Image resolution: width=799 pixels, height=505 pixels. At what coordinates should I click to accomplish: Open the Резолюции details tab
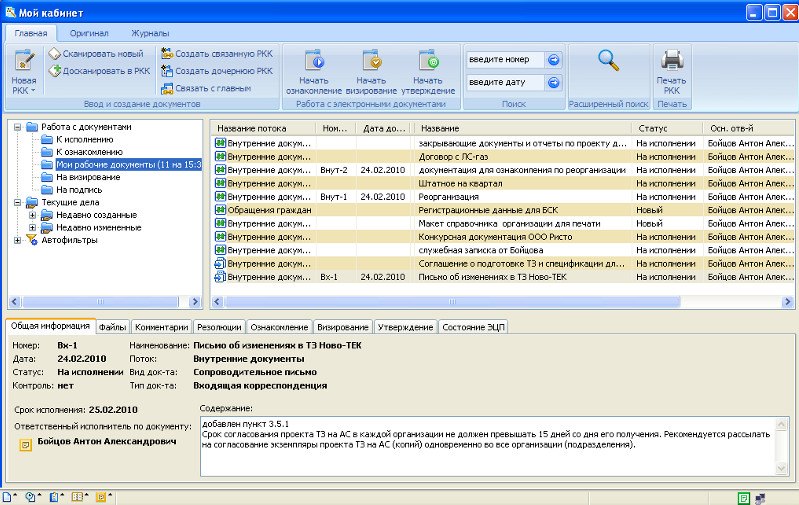[x=218, y=327]
